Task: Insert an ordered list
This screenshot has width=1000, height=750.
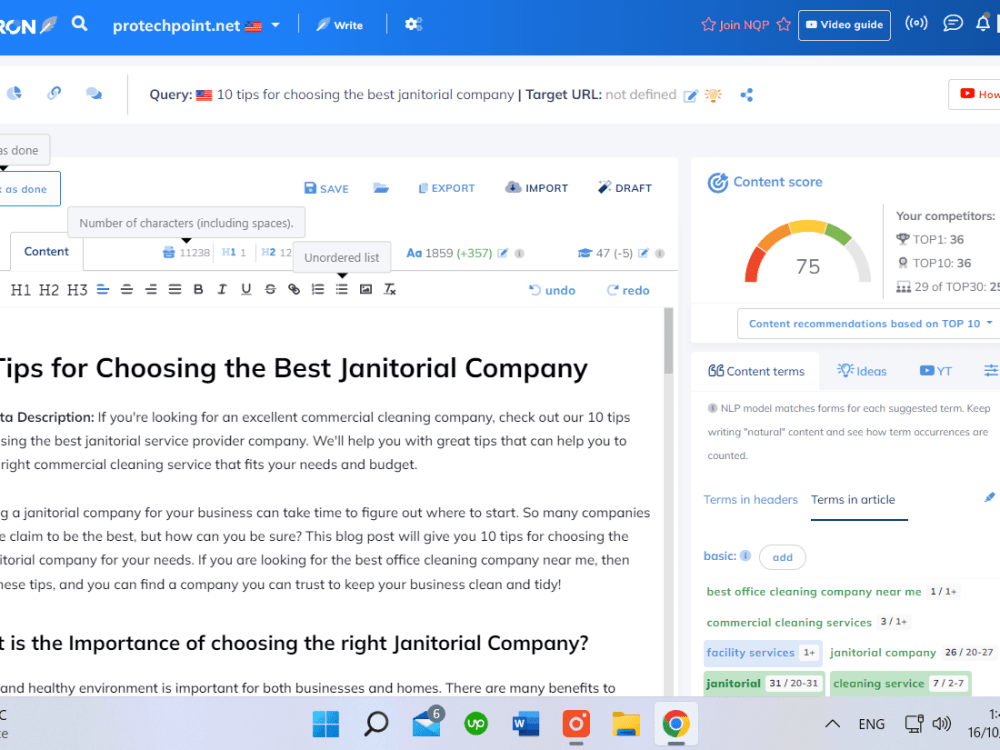Action: [x=318, y=290]
